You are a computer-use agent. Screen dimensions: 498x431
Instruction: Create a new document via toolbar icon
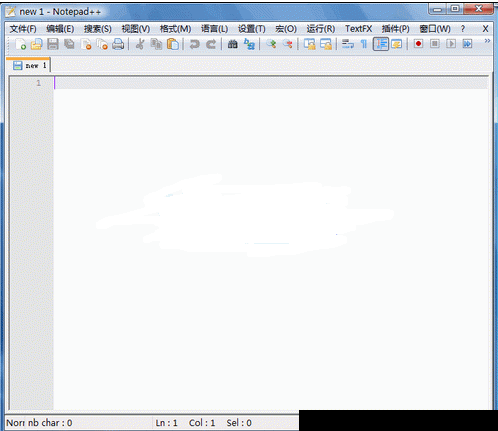click(x=21, y=44)
